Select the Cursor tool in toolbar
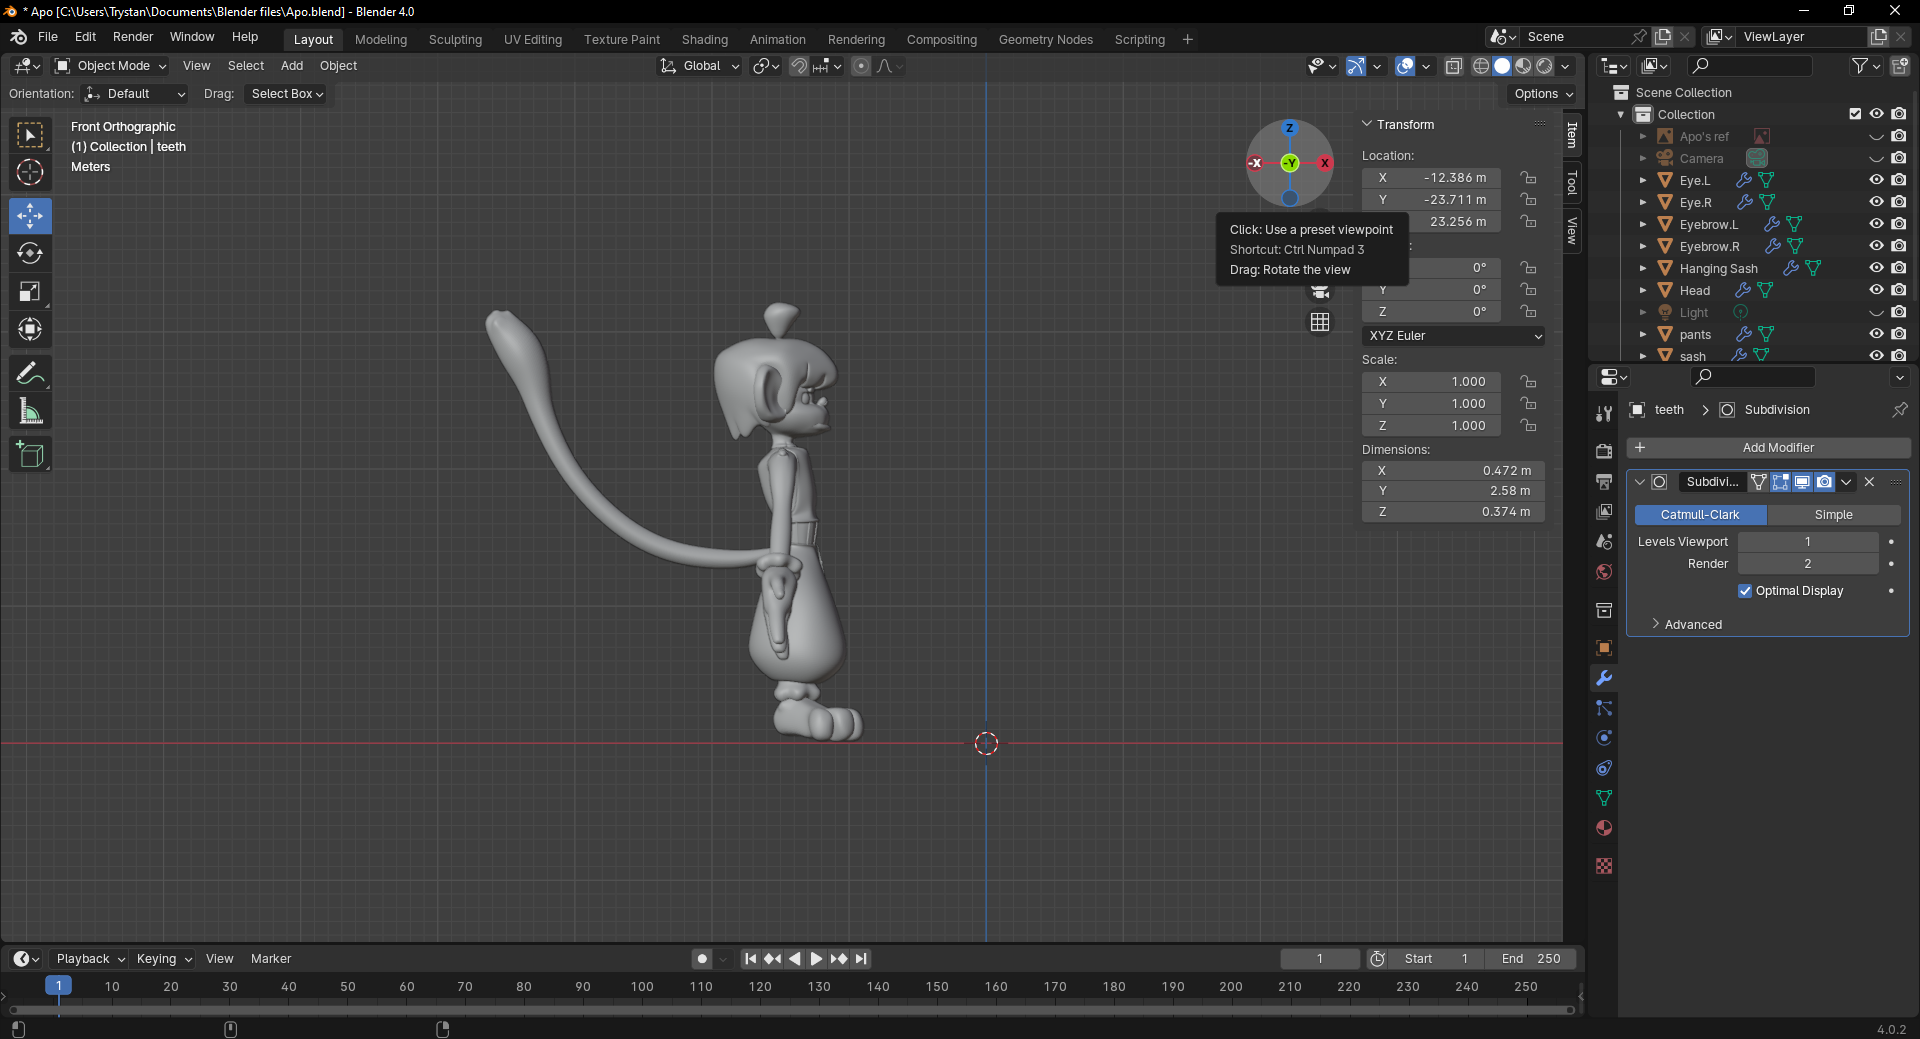The height and width of the screenshot is (1039, 1920). click(30, 172)
